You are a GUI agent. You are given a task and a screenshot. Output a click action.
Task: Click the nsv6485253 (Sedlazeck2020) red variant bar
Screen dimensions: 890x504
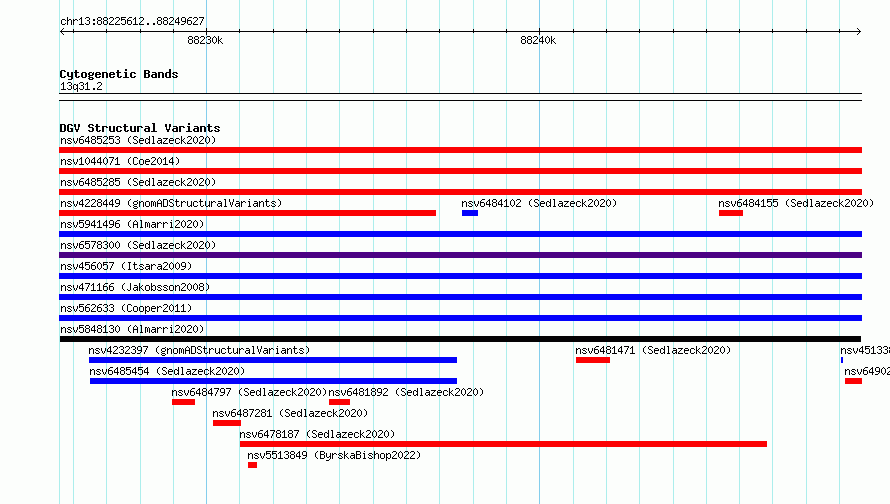[460, 150]
